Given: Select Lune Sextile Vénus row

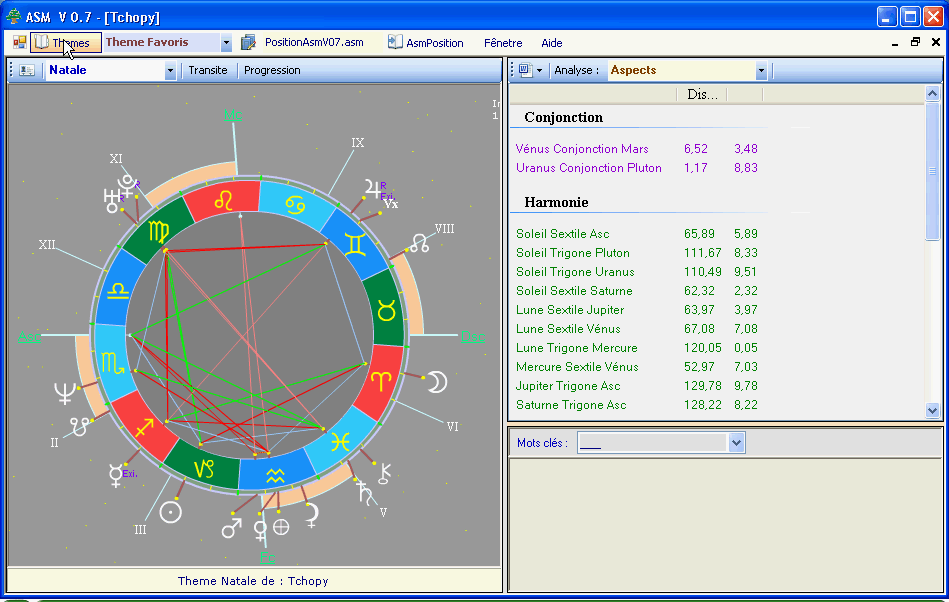Looking at the screenshot, I should [x=636, y=329].
